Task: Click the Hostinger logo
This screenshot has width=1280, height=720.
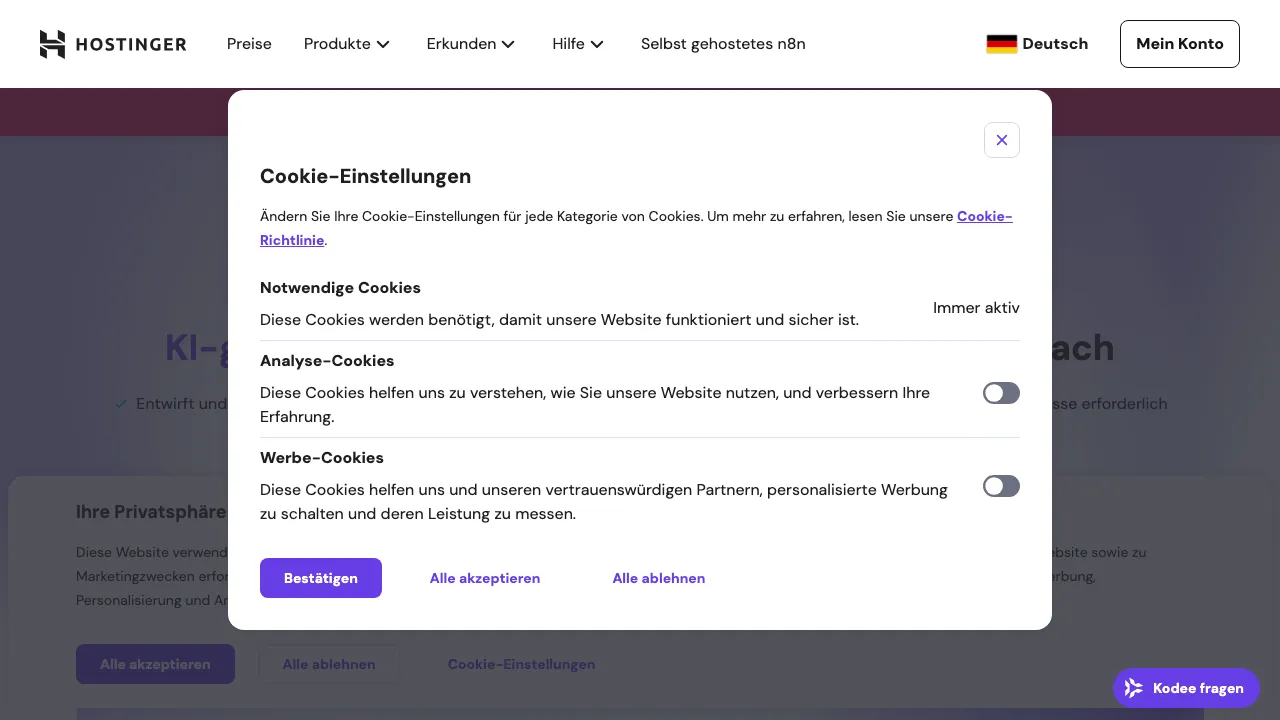Action: (112, 44)
